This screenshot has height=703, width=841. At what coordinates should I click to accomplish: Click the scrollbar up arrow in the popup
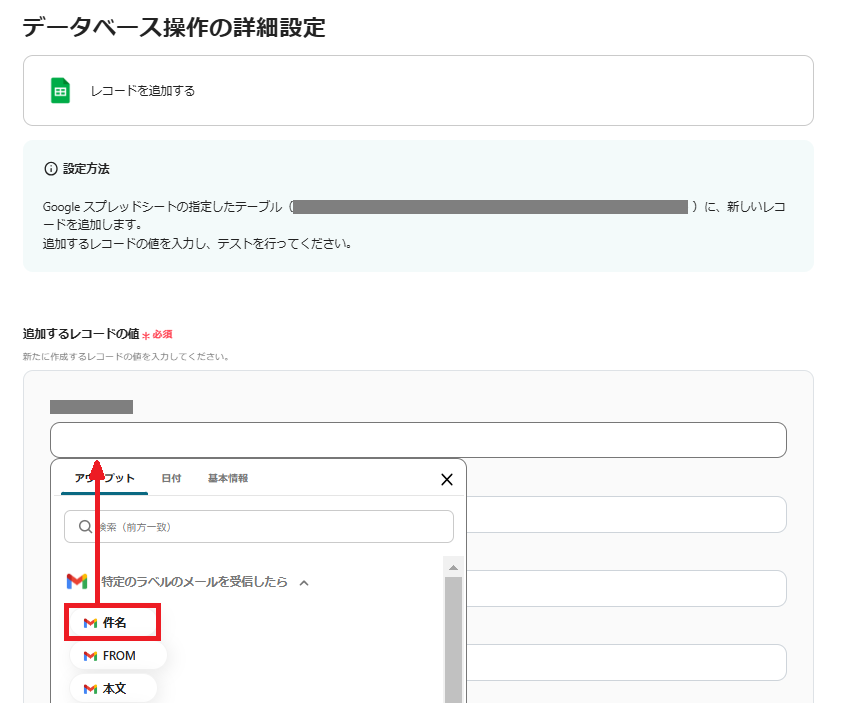[453, 567]
